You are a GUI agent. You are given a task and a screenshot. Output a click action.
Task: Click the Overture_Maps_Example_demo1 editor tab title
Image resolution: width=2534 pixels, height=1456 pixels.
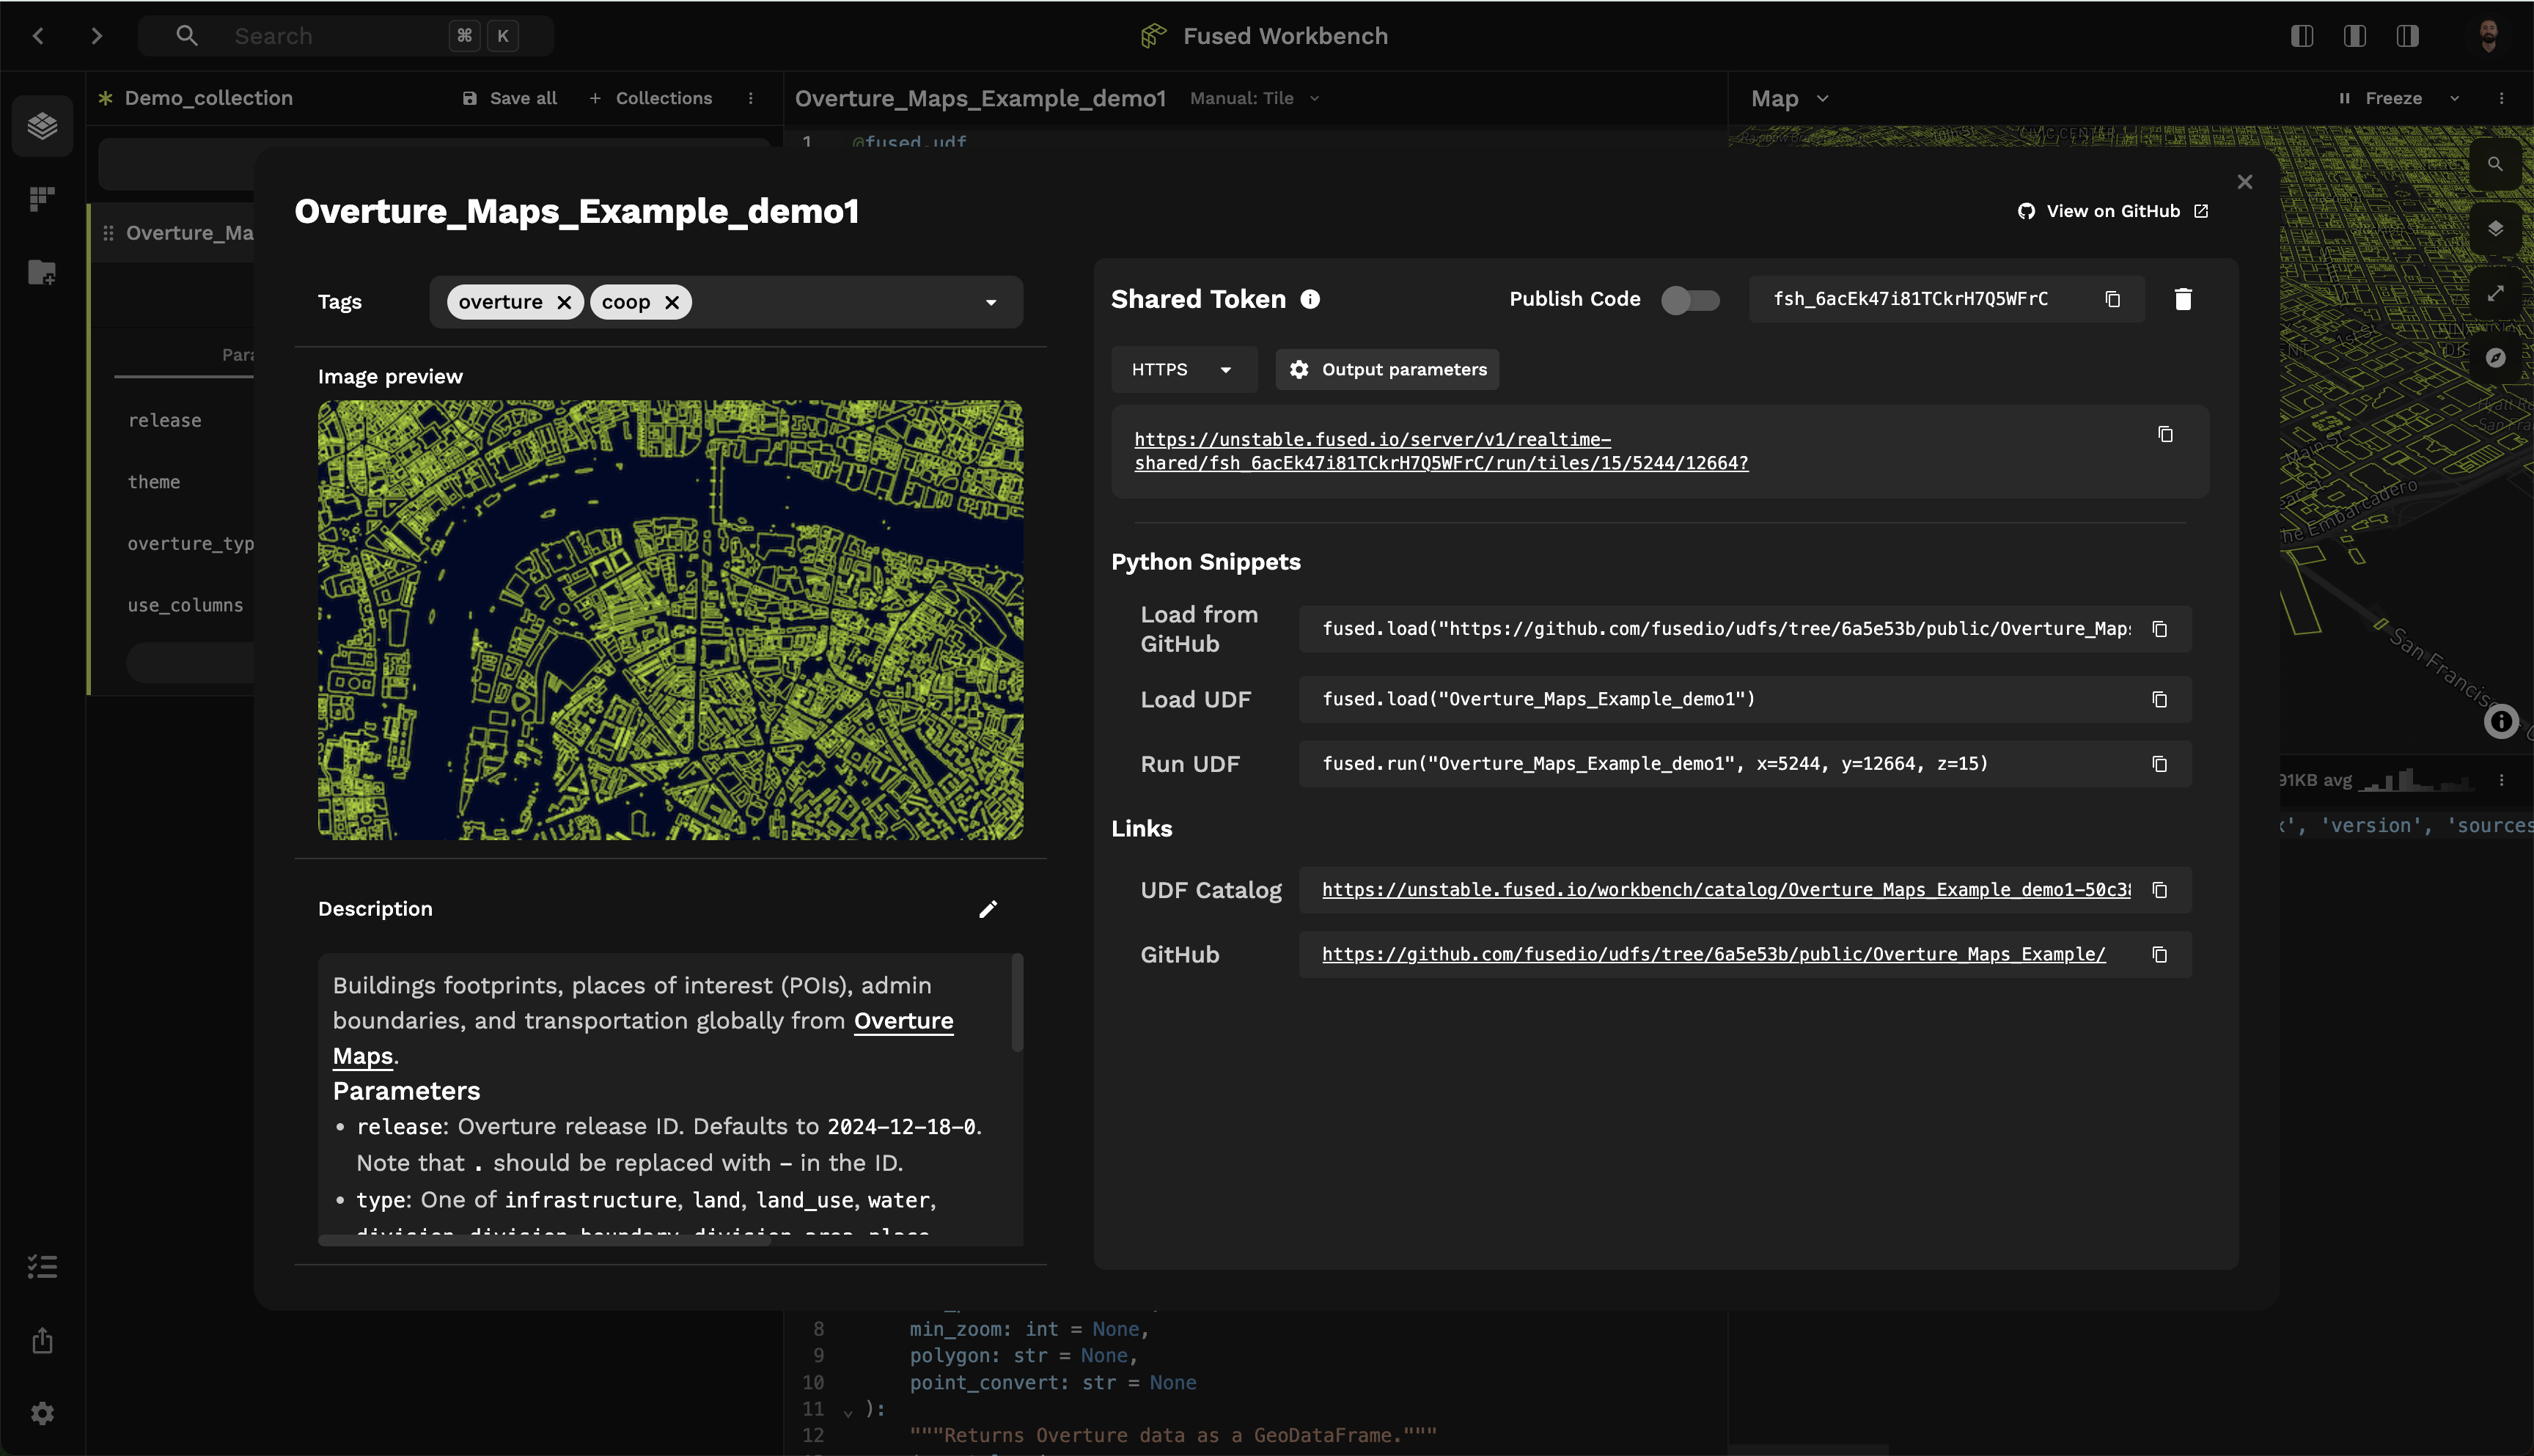[980, 98]
